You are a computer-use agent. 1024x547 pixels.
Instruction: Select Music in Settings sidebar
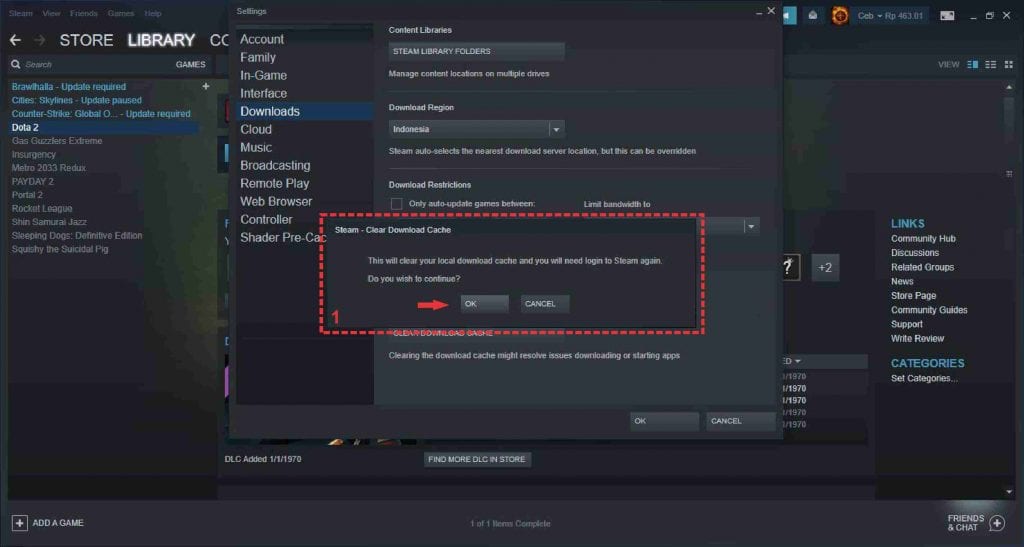(256, 148)
